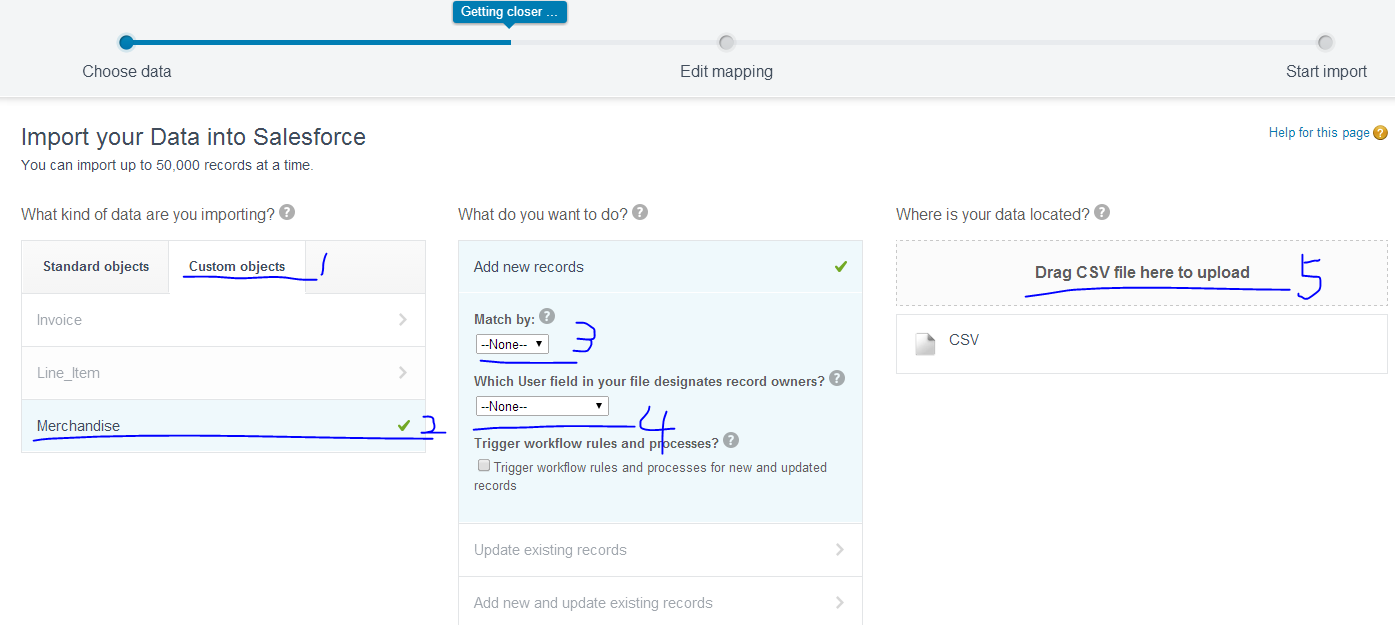Open Help for this page link
1395x625 pixels.
click(1319, 133)
